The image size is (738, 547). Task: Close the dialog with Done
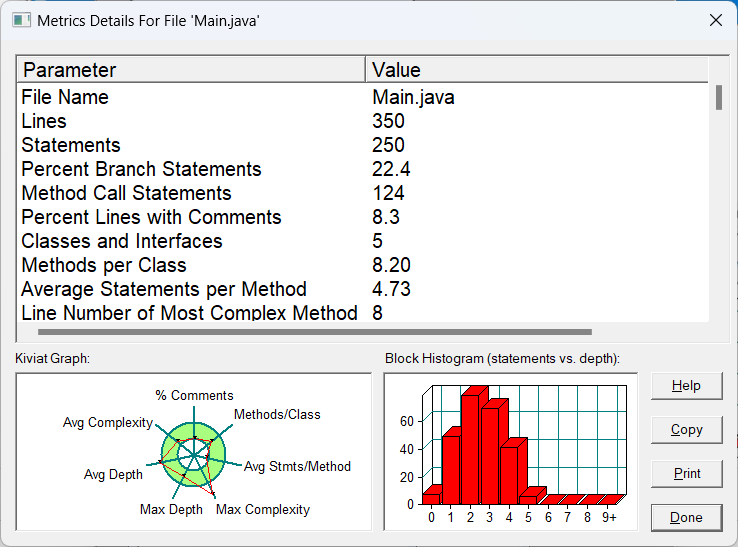point(686,518)
